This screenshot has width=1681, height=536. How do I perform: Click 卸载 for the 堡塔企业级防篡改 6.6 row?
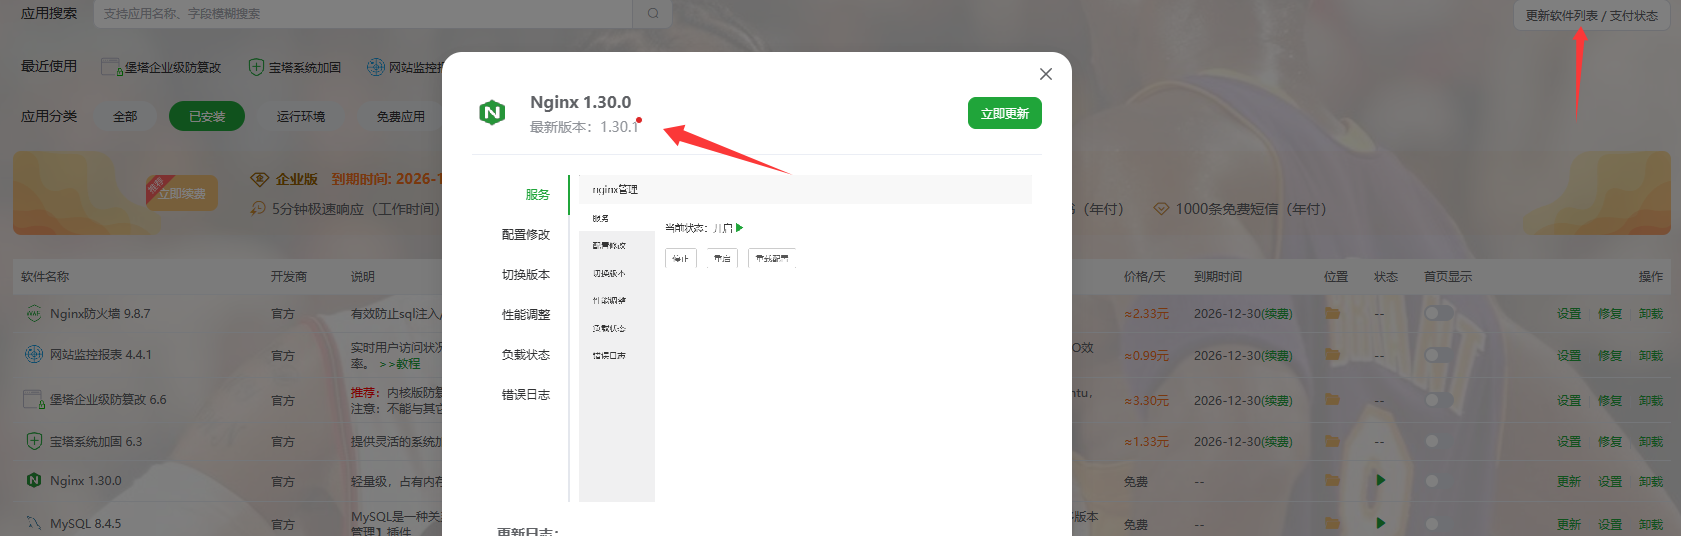[x=1651, y=400]
